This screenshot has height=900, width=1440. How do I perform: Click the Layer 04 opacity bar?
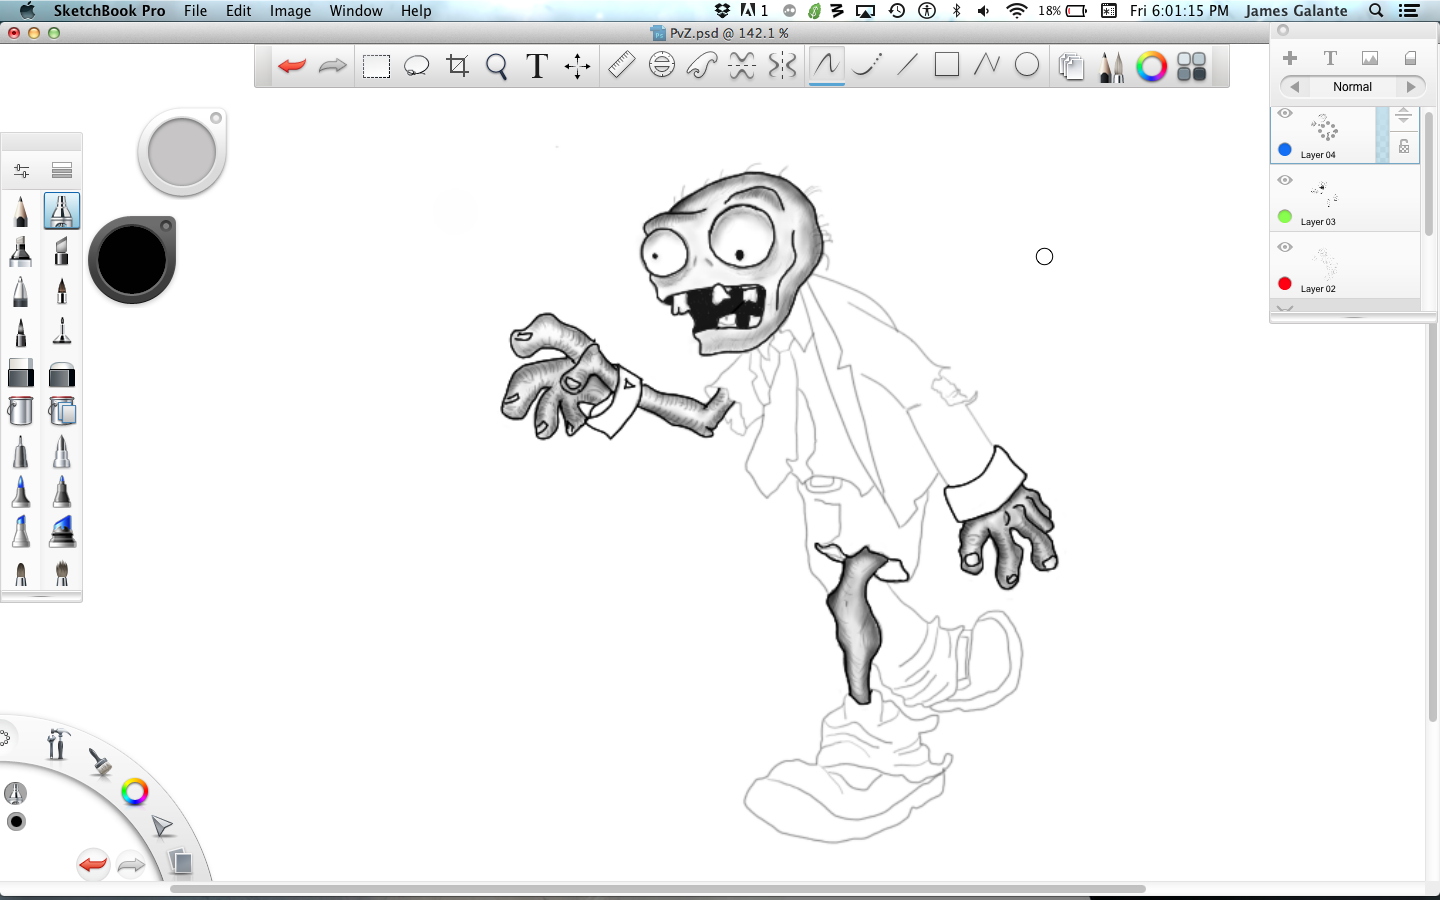(x=1382, y=135)
